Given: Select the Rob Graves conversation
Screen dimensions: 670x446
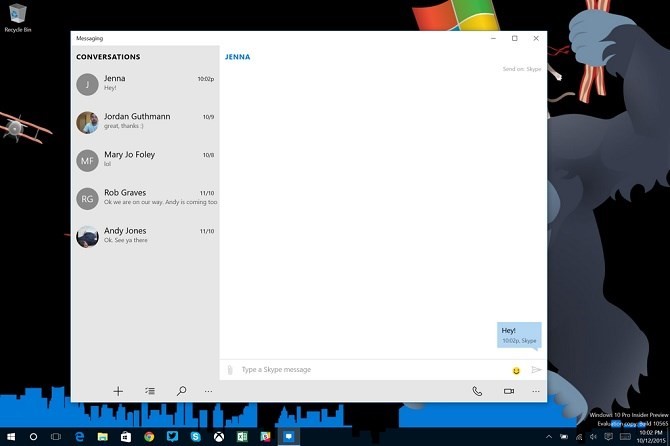Looking at the screenshot, I should [145, 198].
